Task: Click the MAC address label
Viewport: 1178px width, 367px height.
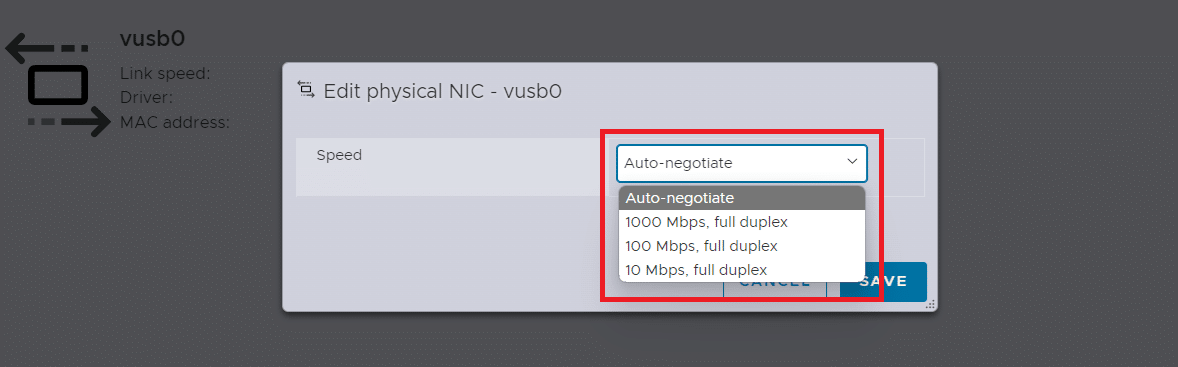Action: point(175,122)
